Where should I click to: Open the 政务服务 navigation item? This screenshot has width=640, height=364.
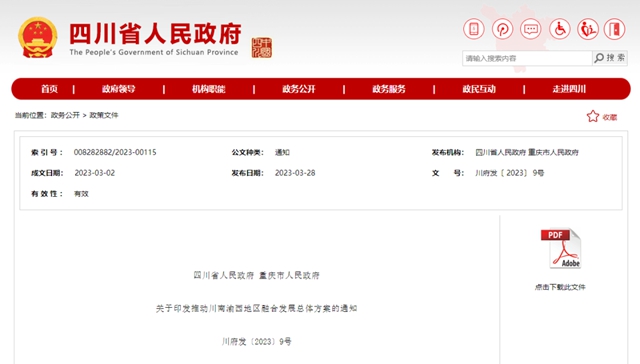[389, 89]
